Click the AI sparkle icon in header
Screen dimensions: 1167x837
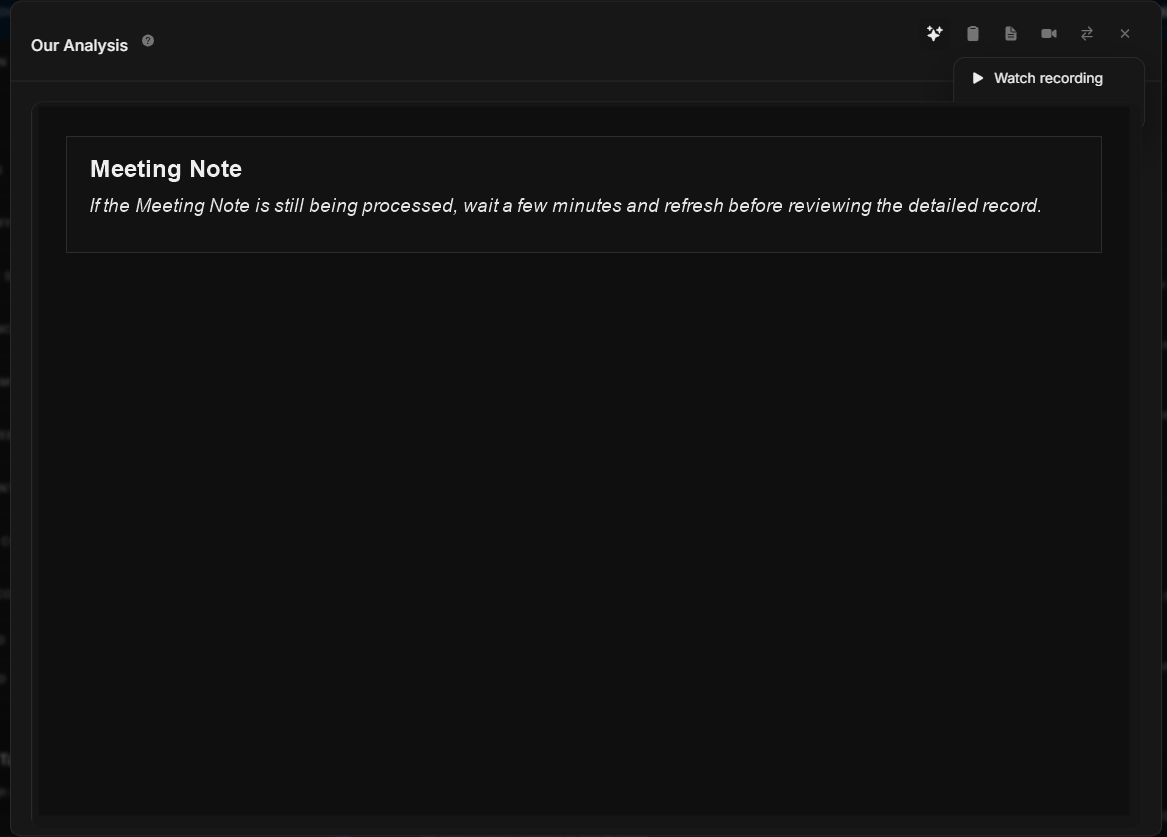[935, 33]
